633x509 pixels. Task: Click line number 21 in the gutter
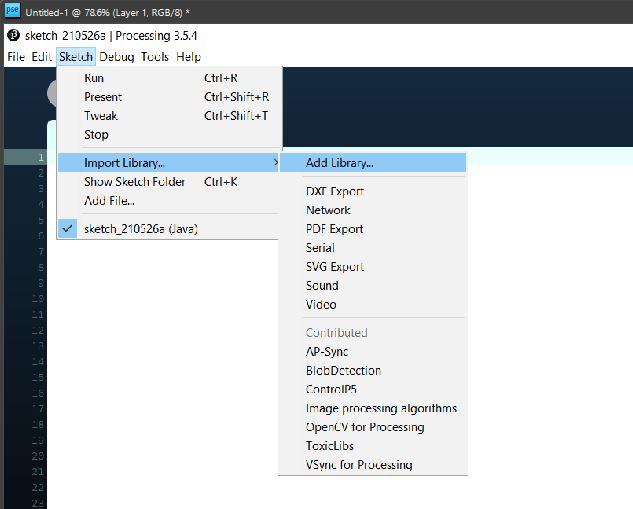38,471
